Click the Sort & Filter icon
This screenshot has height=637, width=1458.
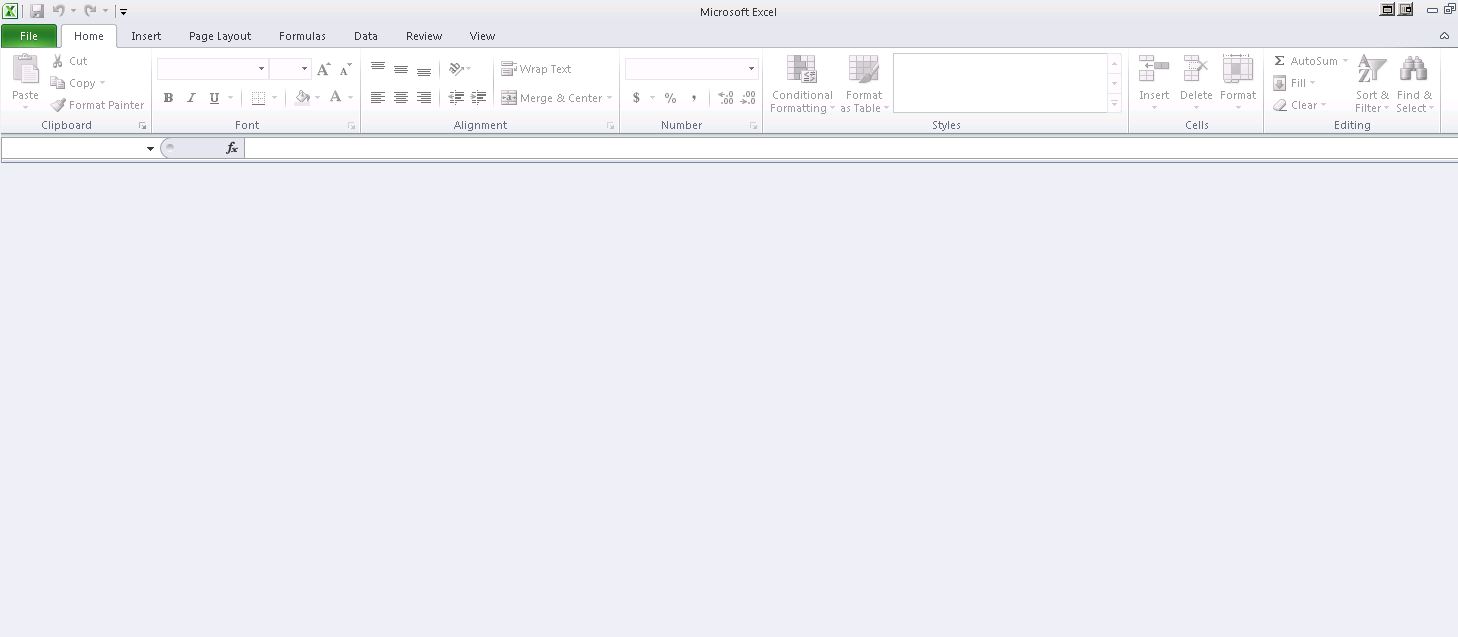click(x=1371, y=70)
